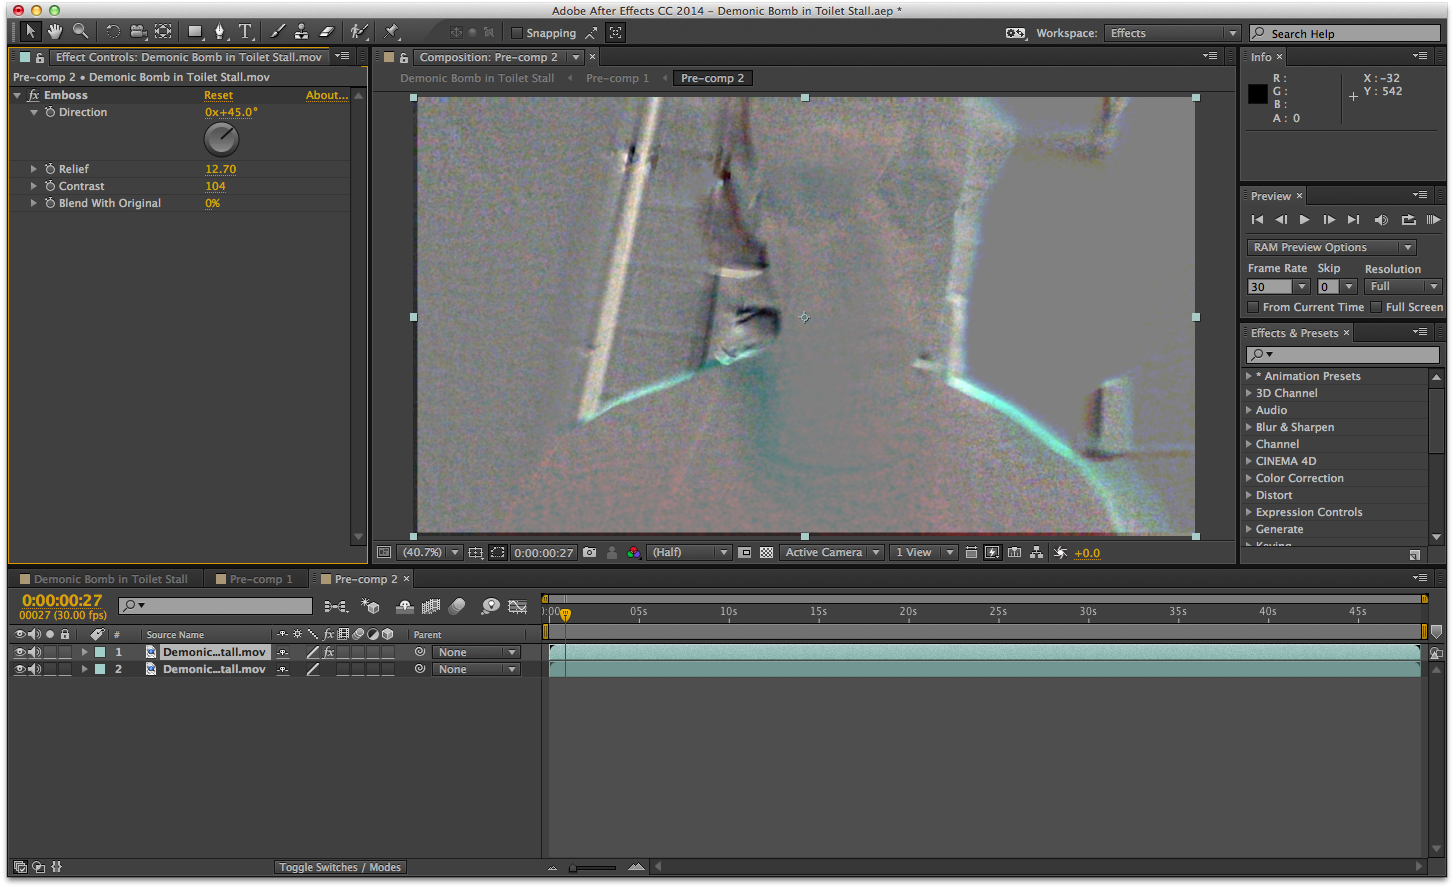Open the Workspace Effects dropdown
The width and height of the screenshot is (1454, 888).
click(x=1172, y=33)
